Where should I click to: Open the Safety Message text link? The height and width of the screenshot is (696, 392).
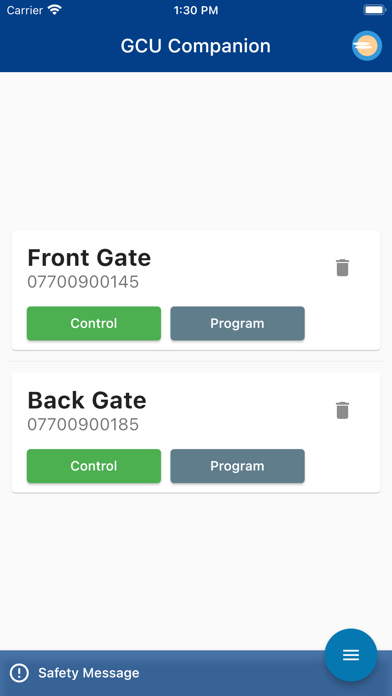point(89,673)
